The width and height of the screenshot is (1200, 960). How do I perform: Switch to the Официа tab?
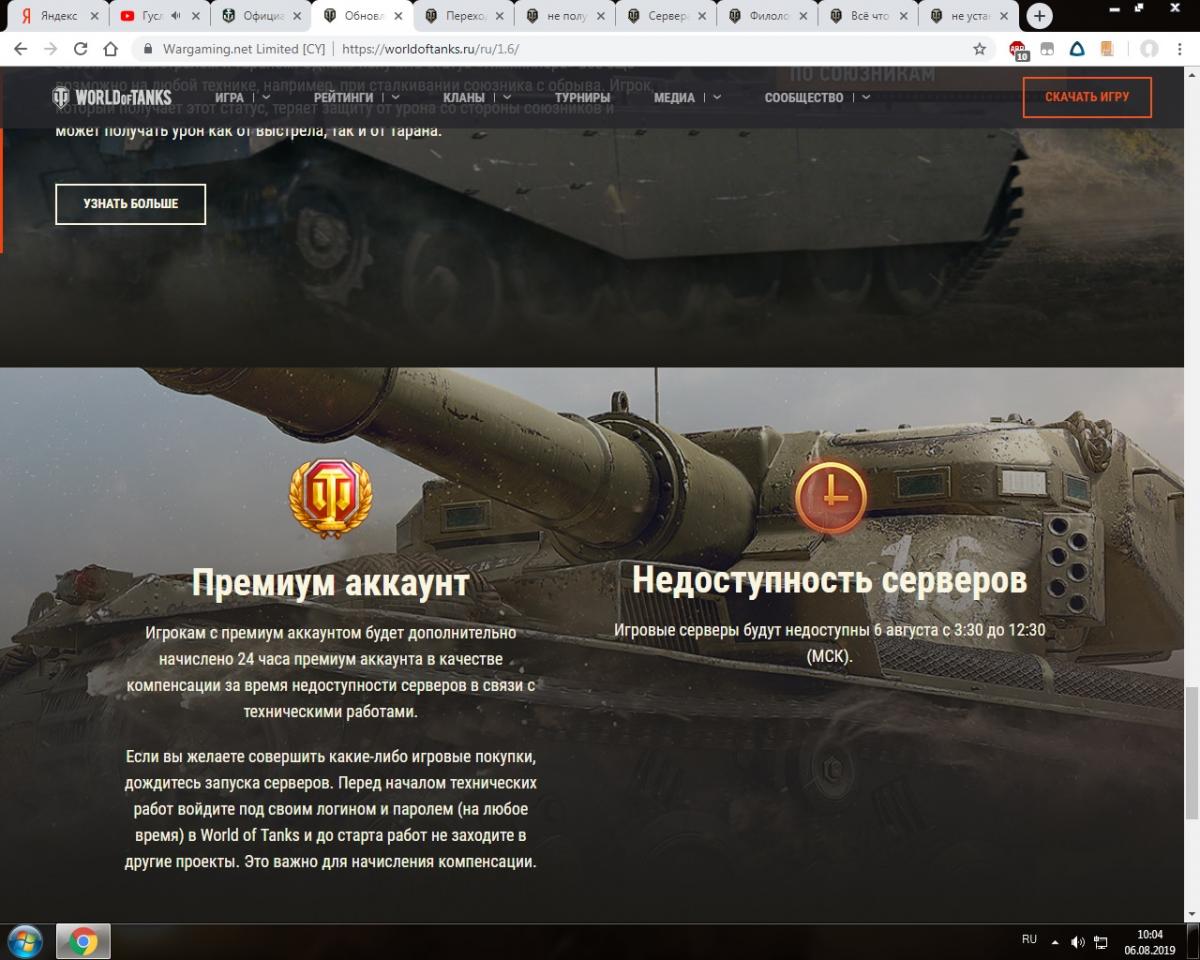(x=262, y=16)
